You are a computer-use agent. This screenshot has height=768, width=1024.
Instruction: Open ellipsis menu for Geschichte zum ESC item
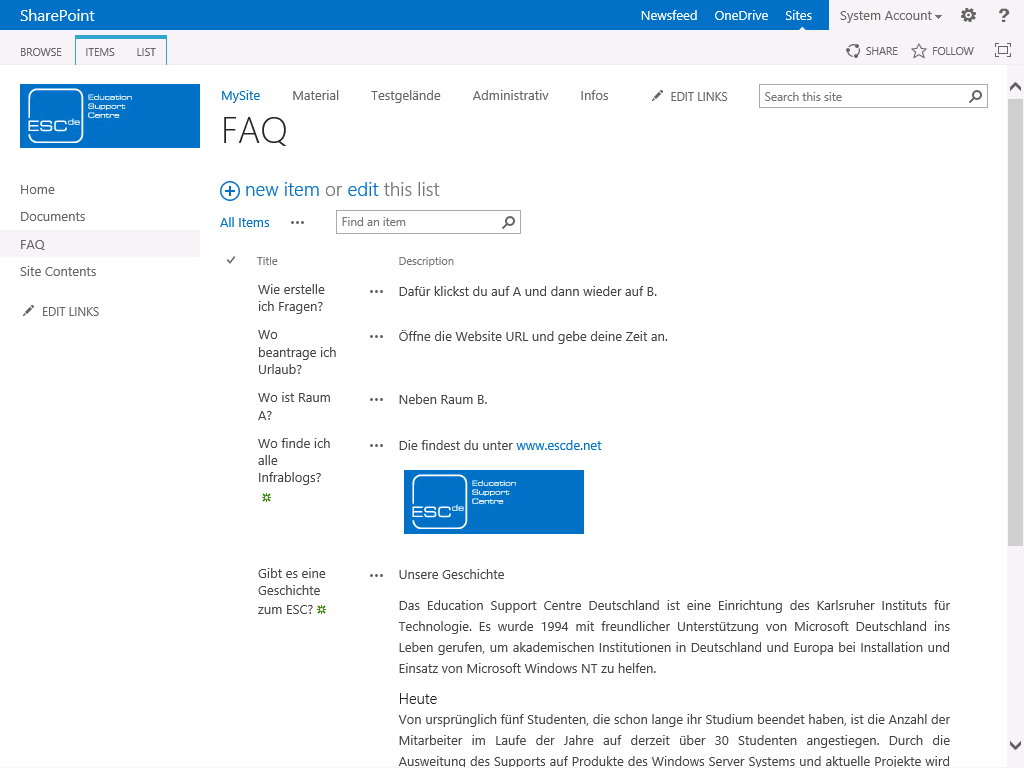376,575
